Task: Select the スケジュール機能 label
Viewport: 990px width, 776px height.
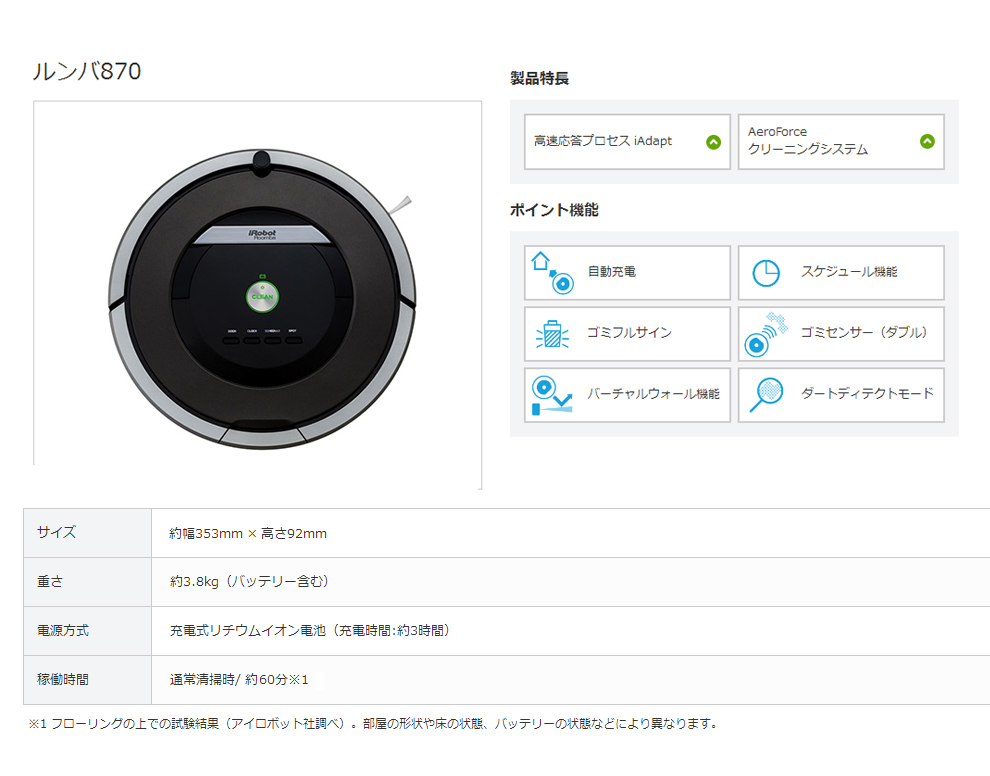Action: pyautogui.click(x=849, y=272)
